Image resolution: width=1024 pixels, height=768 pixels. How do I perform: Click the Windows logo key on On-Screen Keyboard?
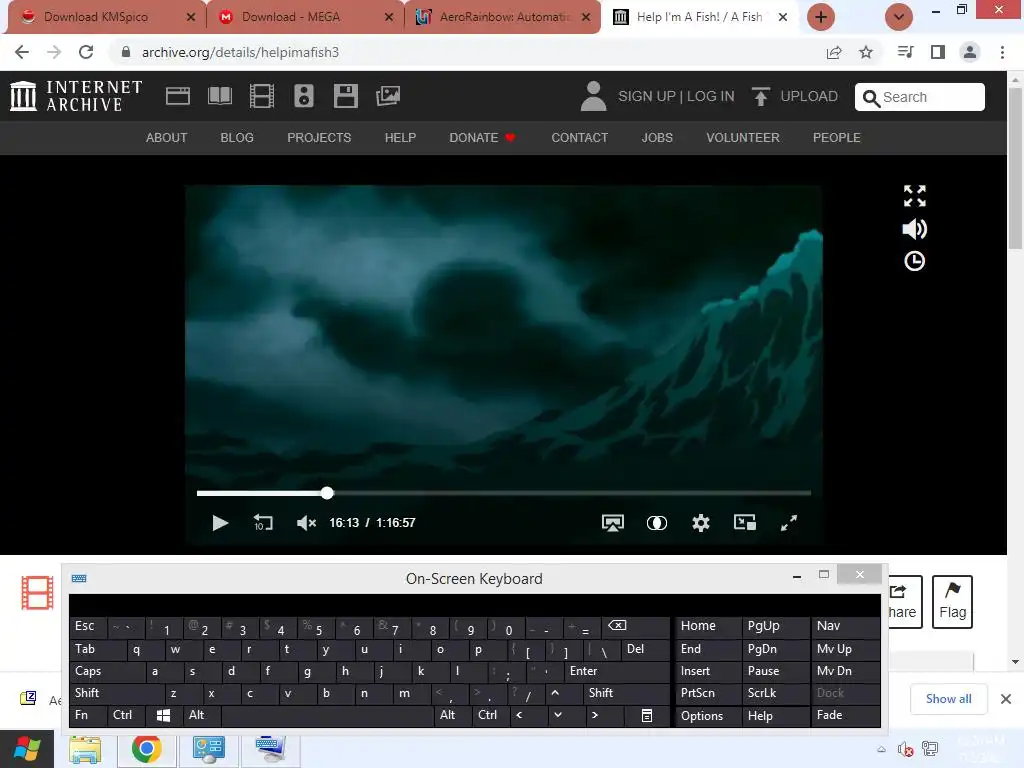tap(163, 715)
